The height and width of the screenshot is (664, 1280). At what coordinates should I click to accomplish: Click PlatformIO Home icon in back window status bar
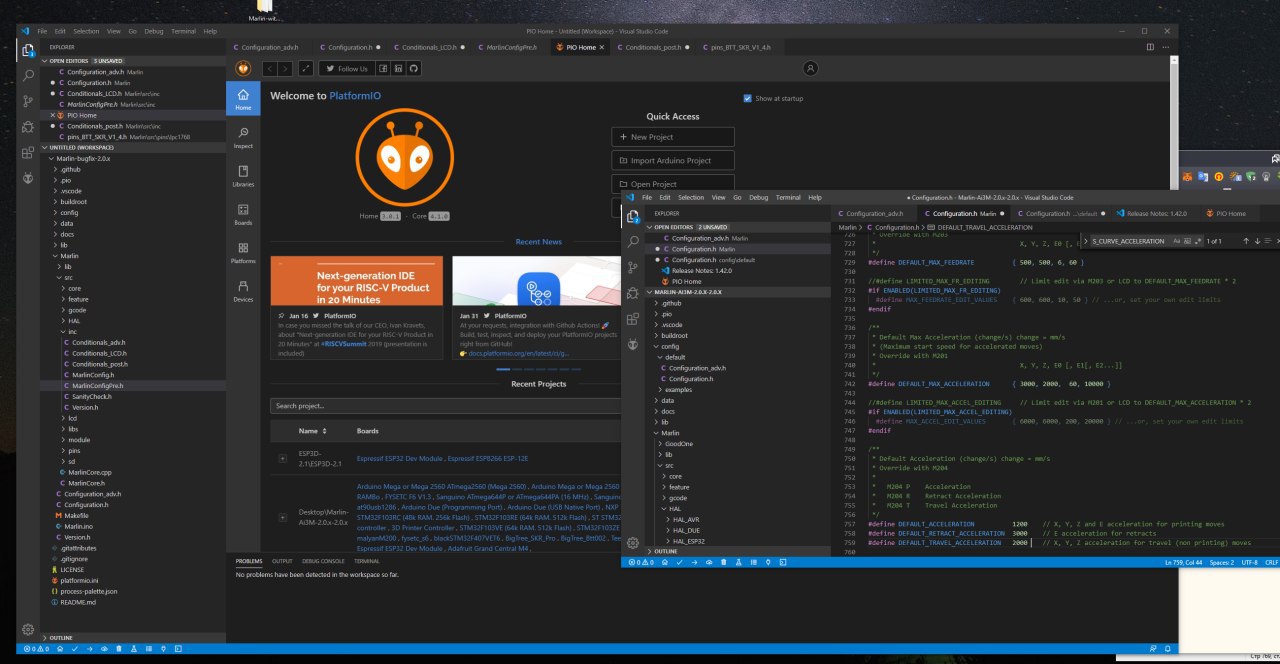click(x=58, y=649)
